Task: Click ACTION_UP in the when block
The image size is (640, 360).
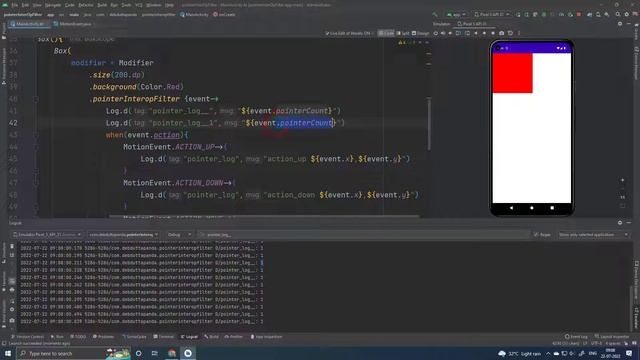Action: click(194, 147)
